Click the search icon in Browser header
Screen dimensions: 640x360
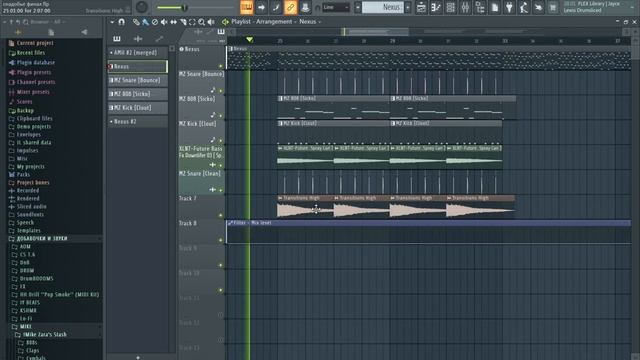[26, 22]
